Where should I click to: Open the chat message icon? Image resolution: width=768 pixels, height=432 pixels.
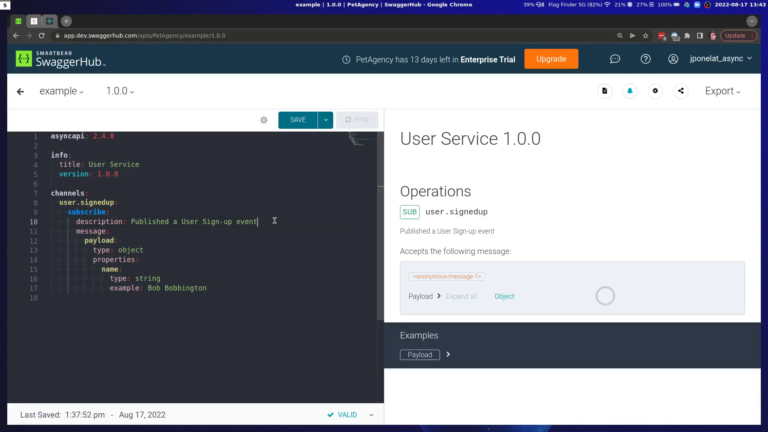click(615, 59)
